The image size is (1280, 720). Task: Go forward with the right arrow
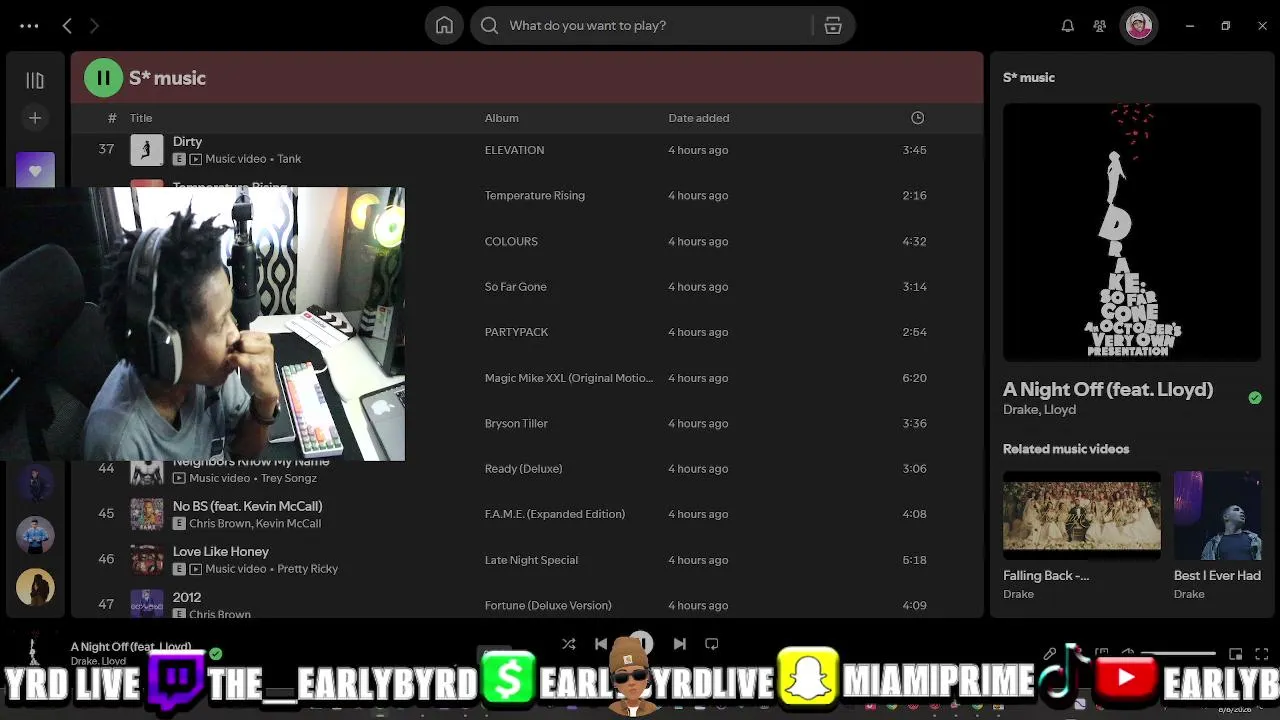(x=94, y=26)
